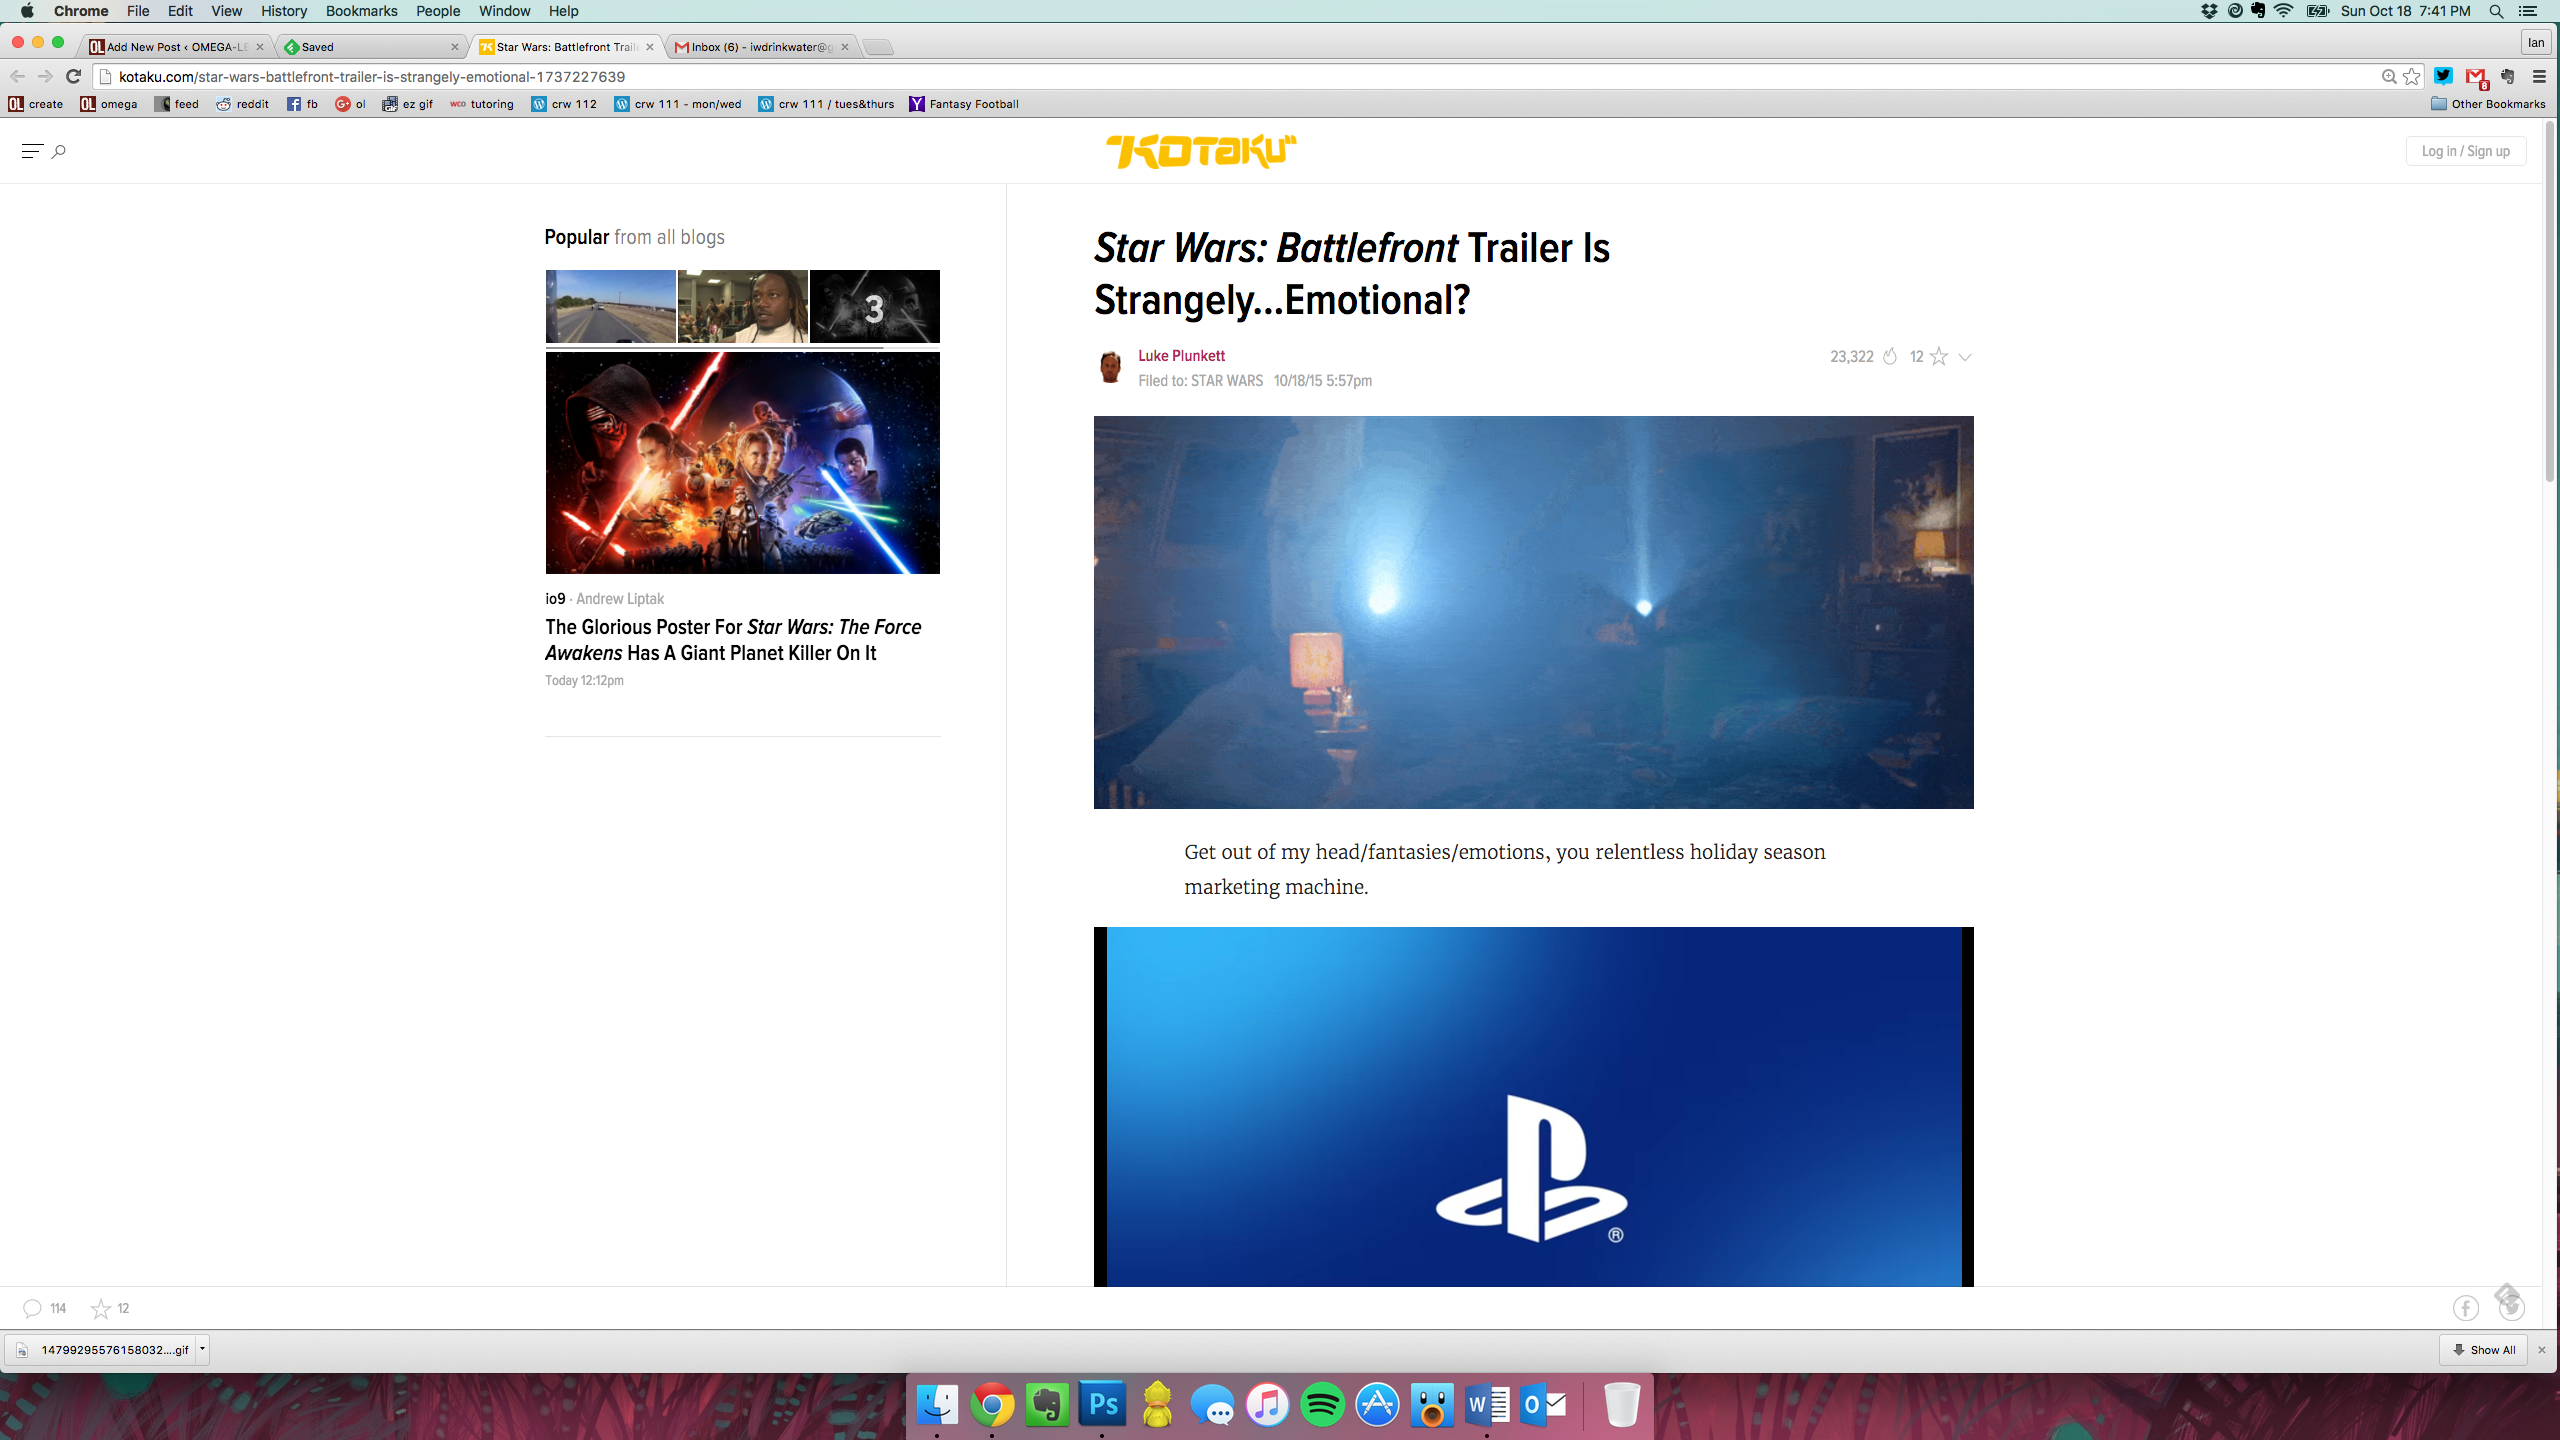
Task: Open the Ian profile switcher
Action: click(x=2535, y=42)
